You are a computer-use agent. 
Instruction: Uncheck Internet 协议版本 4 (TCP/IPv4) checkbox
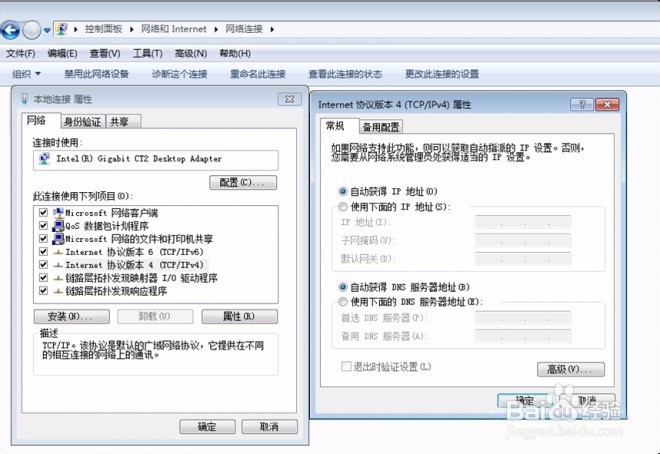(x=43, y=265)
